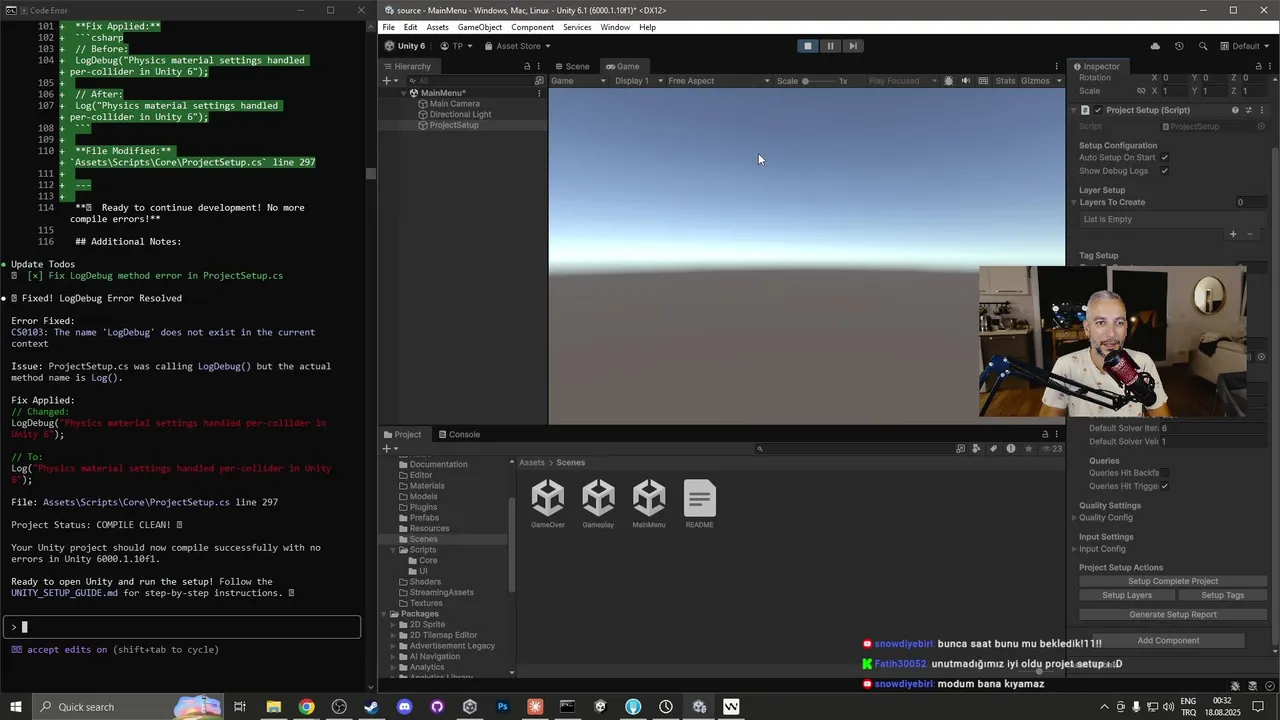Open the Component menu
This screenshot has width=1280, height=720.
pos(532,27)
